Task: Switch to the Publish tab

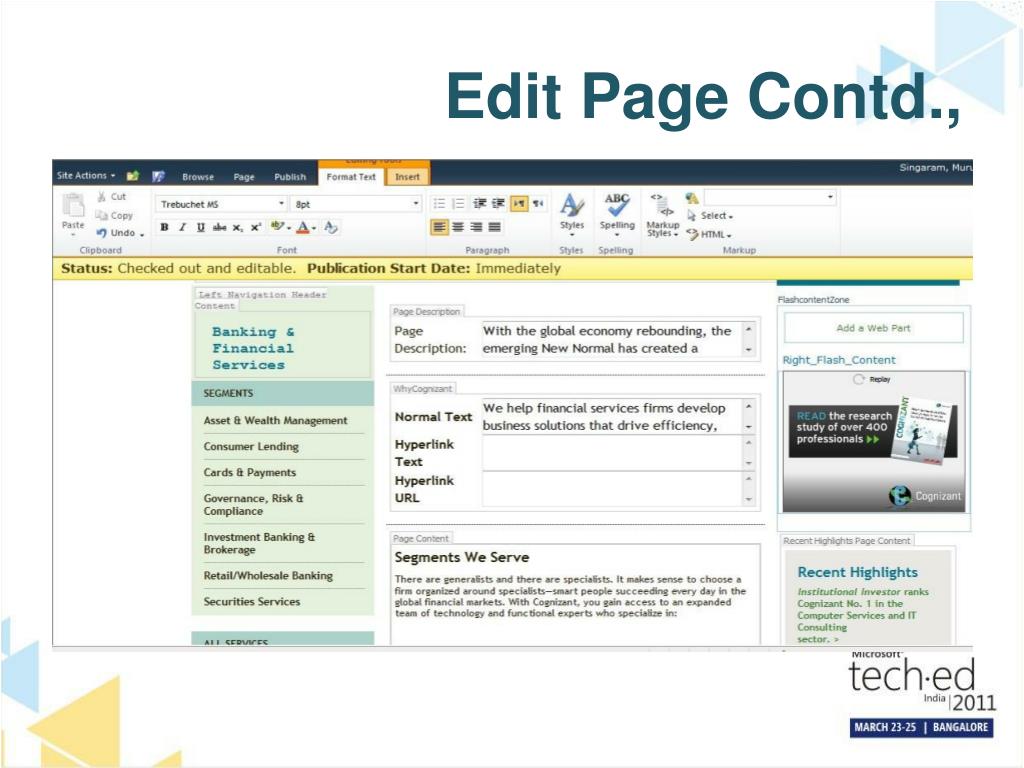Action: click(290, 176)
